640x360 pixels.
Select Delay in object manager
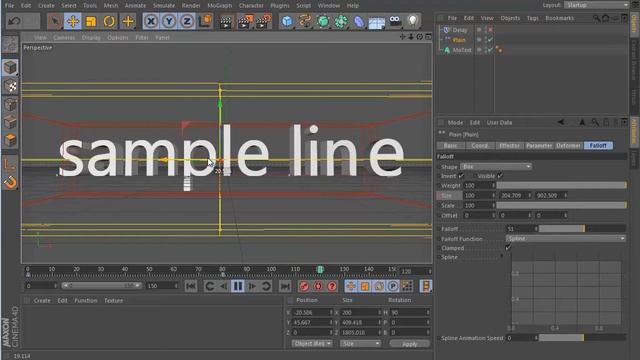460,30
